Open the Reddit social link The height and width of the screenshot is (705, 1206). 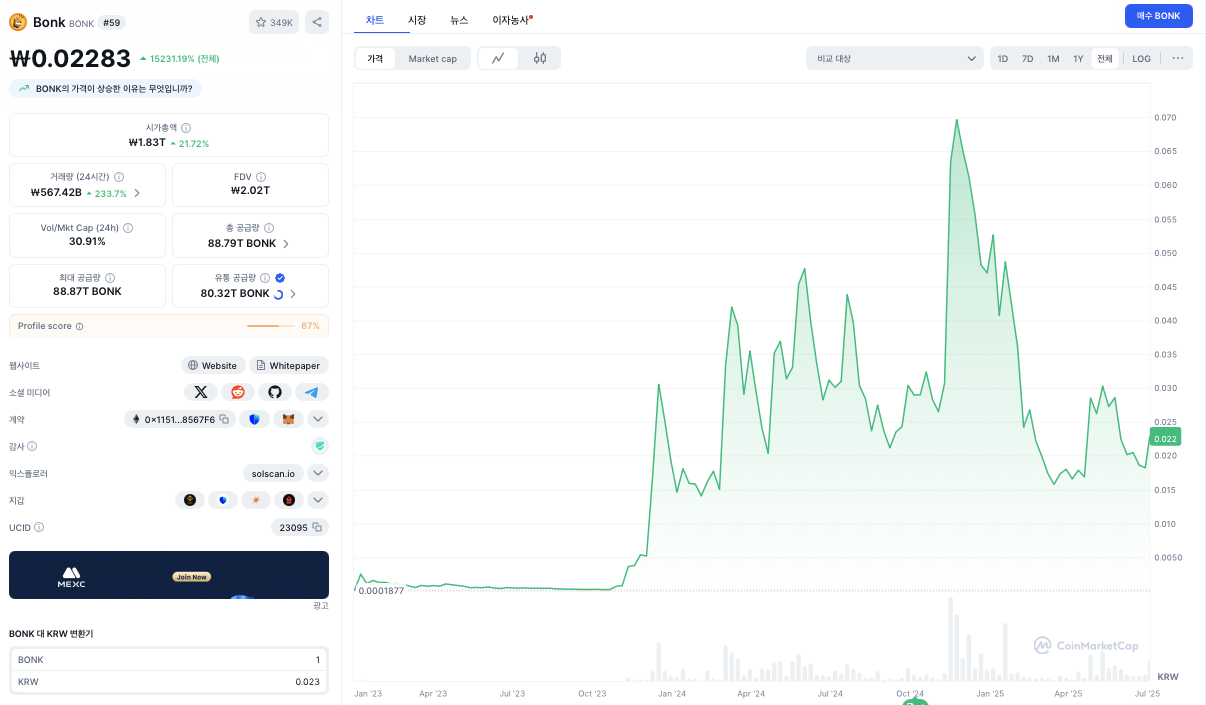point(237,393)
